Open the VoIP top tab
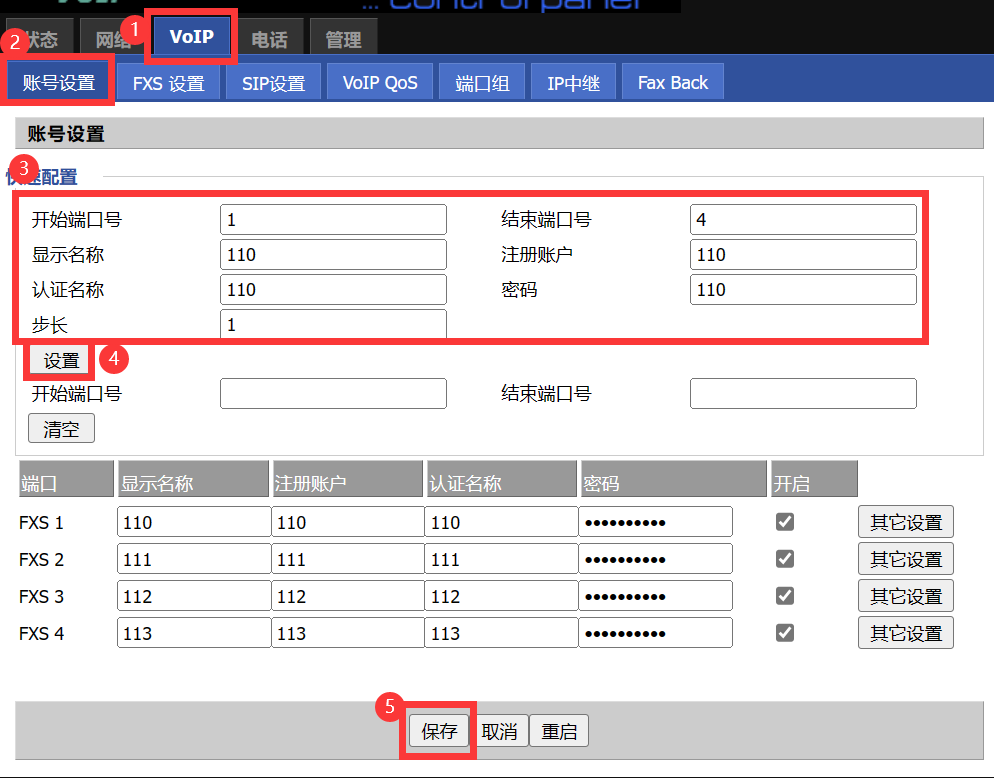The image size is (994, 778). (191, 37)
